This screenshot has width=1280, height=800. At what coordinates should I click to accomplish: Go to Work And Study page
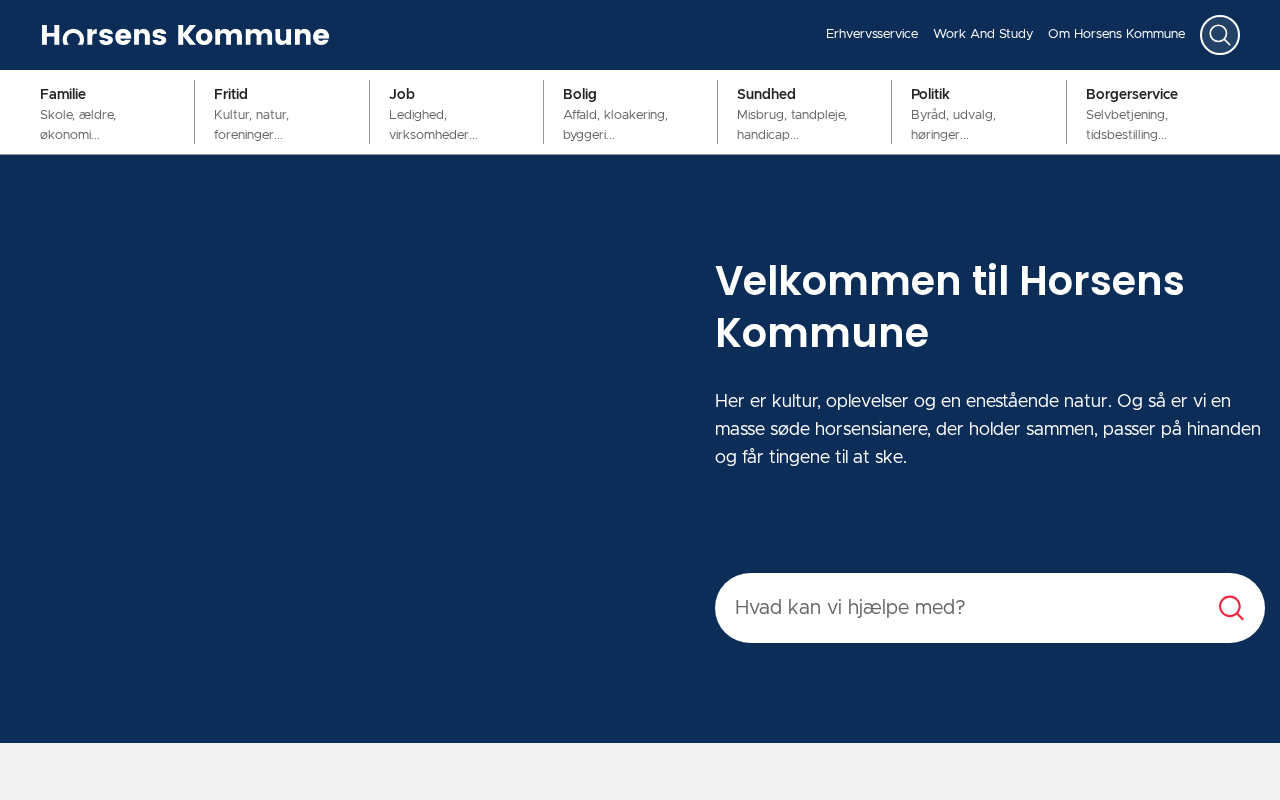[x=983, y=34]
